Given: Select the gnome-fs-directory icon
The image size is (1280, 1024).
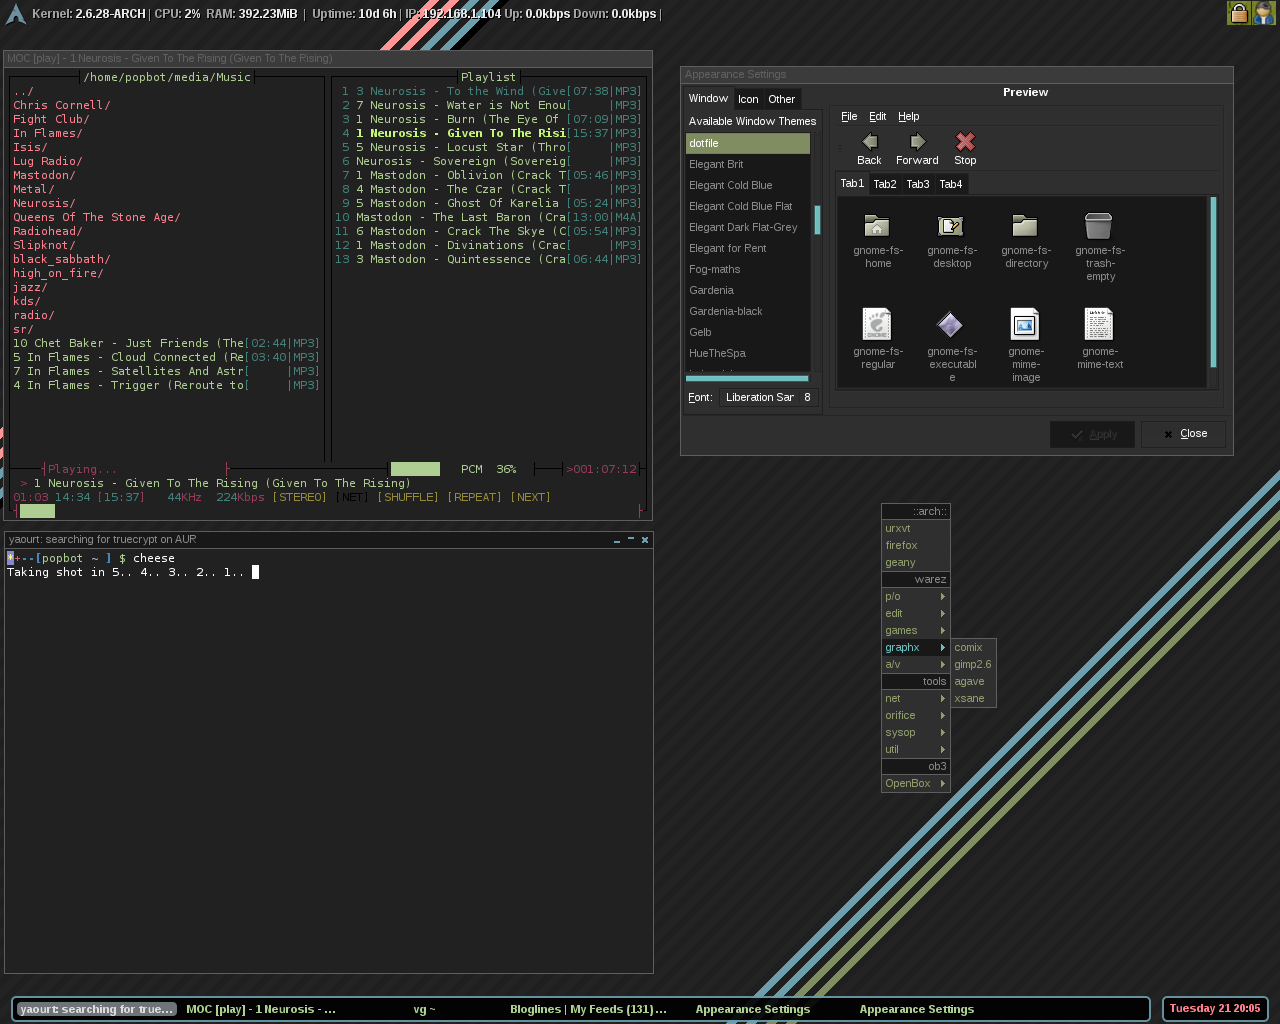Looking at the screenshot, I should tap(1025, 226).
